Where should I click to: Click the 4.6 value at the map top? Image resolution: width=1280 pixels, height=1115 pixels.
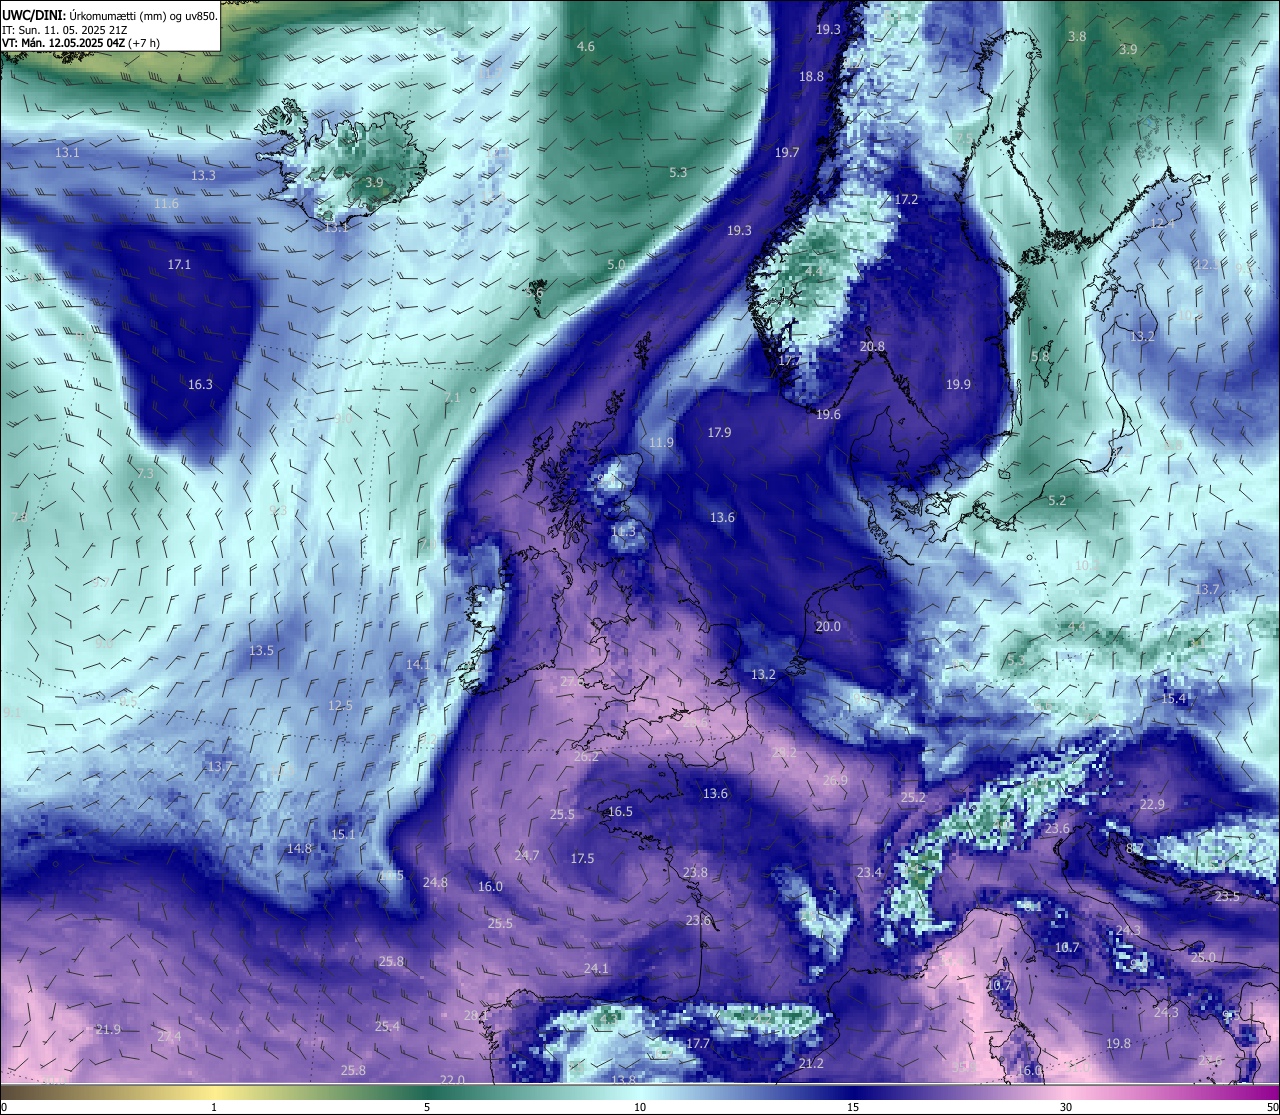(586, 47)
